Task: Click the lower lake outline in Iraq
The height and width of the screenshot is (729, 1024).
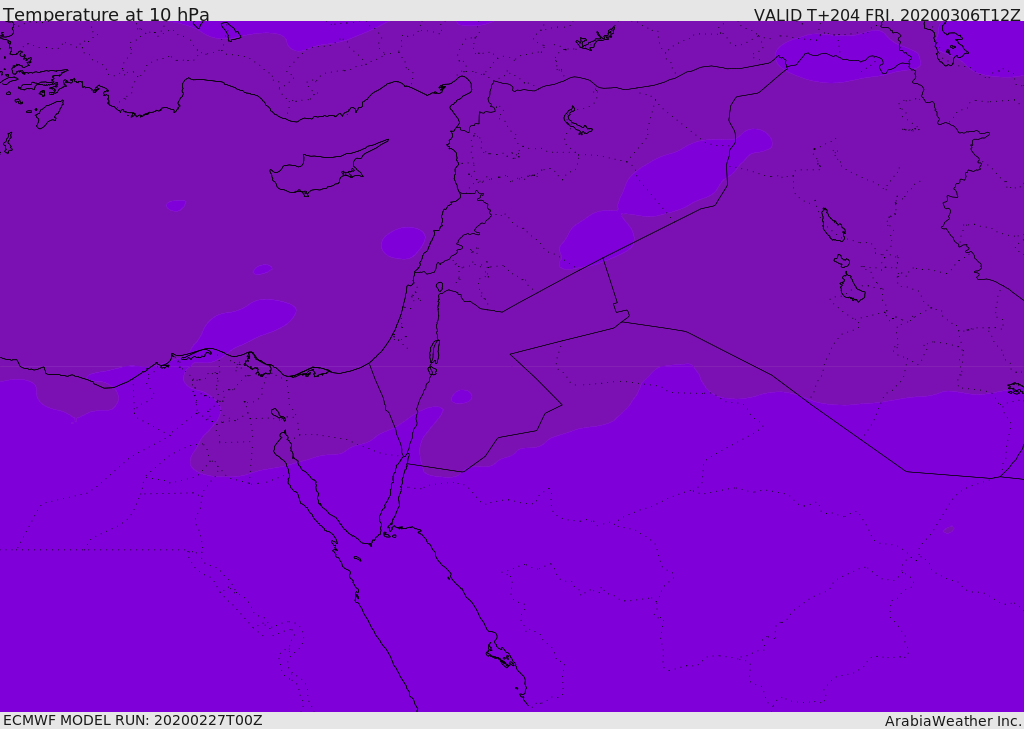Action: click(851, 288)
